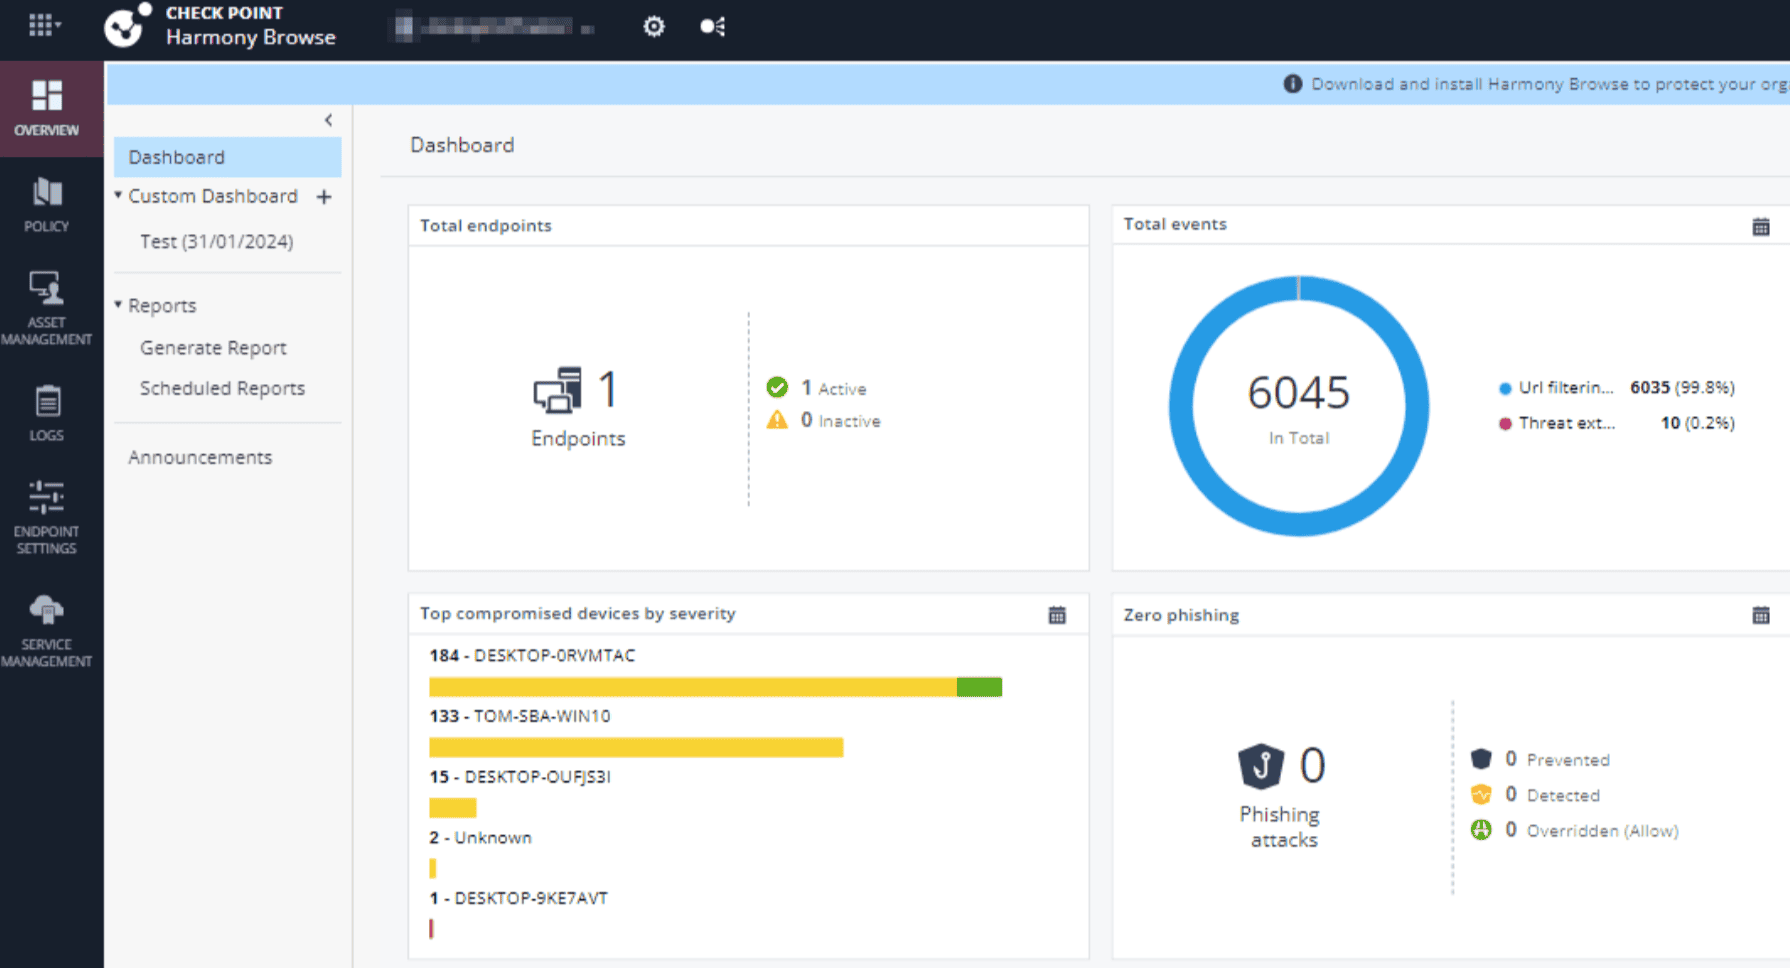Click the '133 - TOM-SBA-WIN10' label
This screenshot has width=1790, height=968.
coord(520,716)
